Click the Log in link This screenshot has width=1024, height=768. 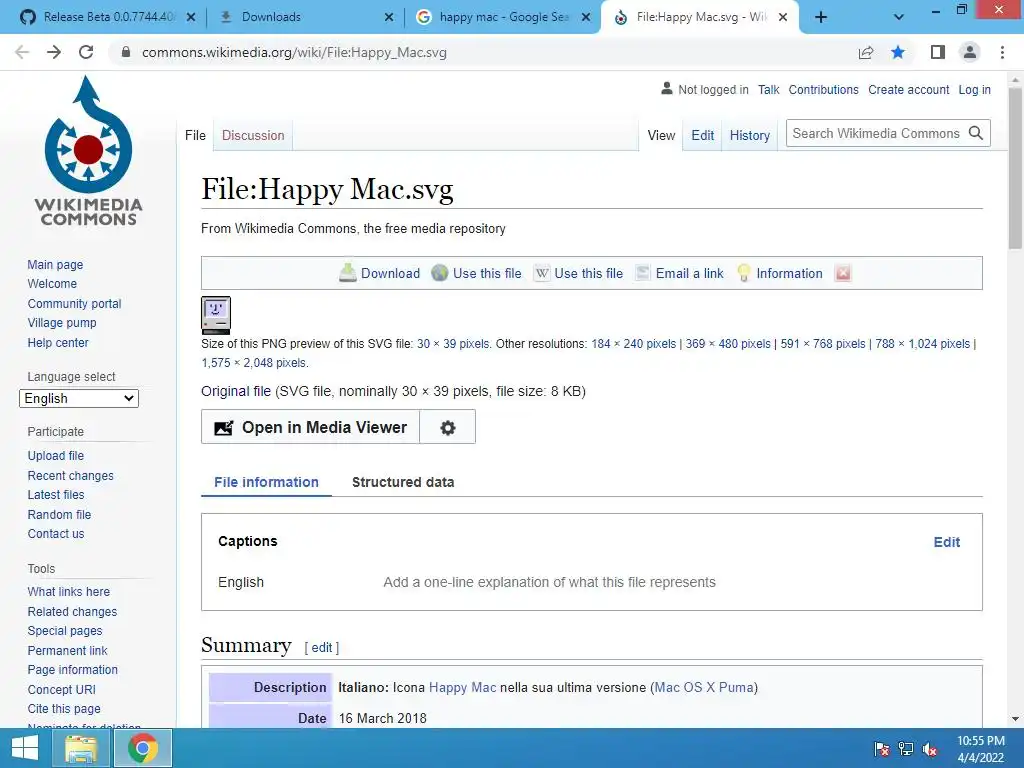[x=974, y=89]
